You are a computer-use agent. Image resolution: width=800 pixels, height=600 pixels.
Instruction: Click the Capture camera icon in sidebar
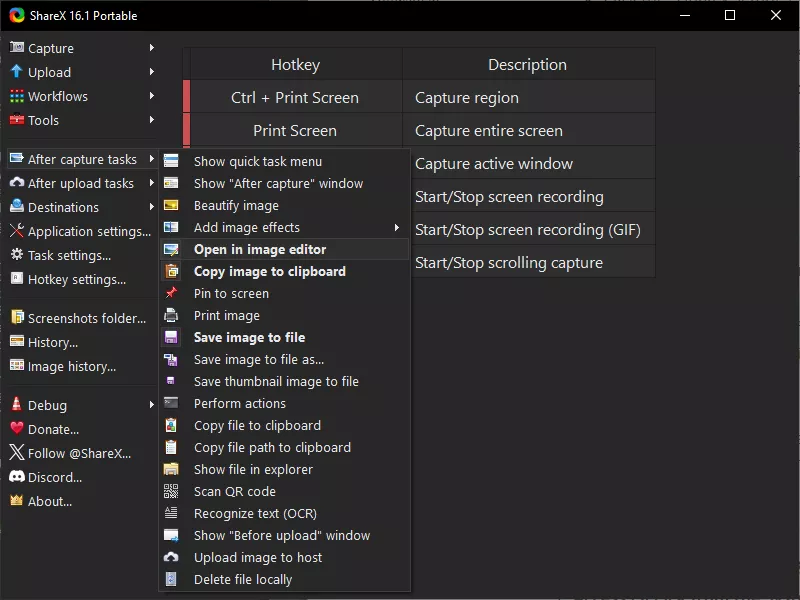17,47
